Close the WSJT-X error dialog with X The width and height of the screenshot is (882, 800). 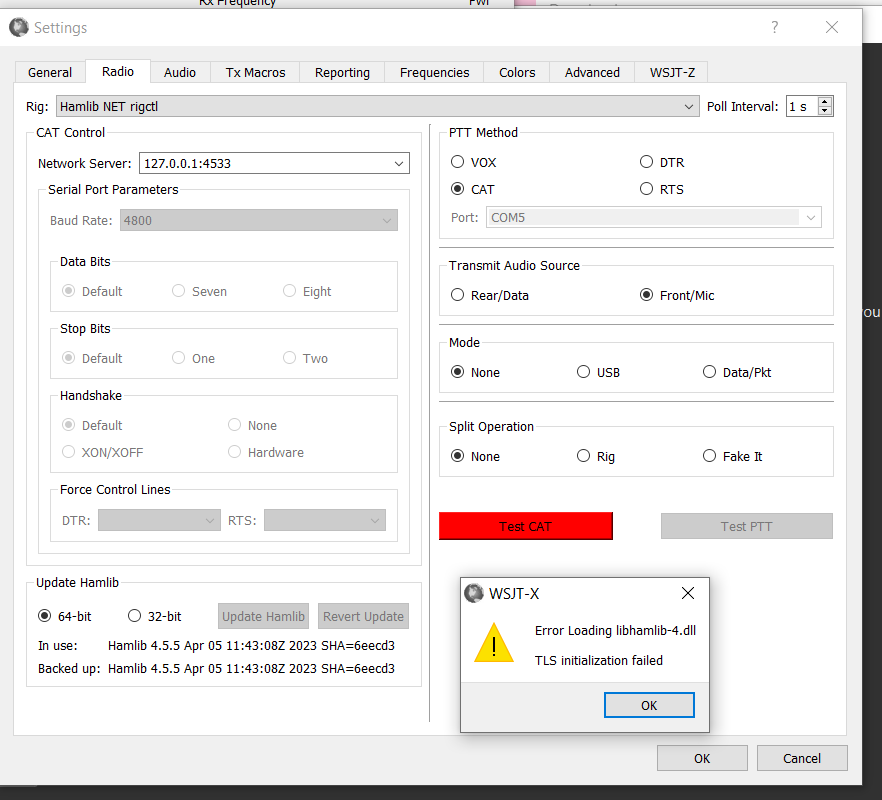click(687, 593)
